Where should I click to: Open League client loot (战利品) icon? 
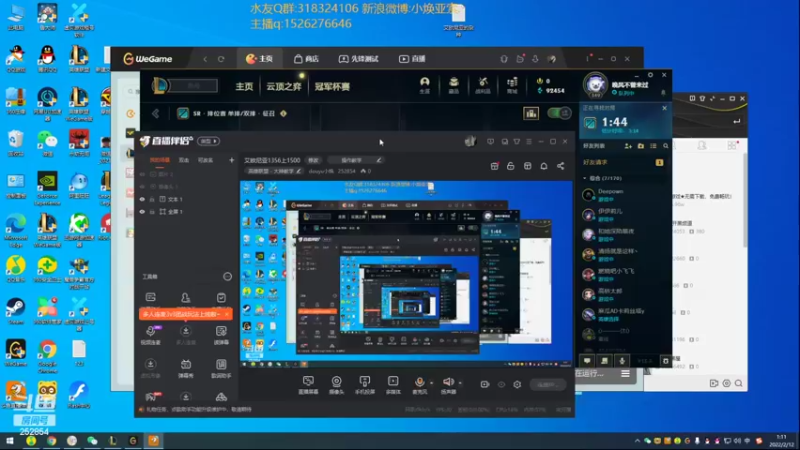coord(483,85)
